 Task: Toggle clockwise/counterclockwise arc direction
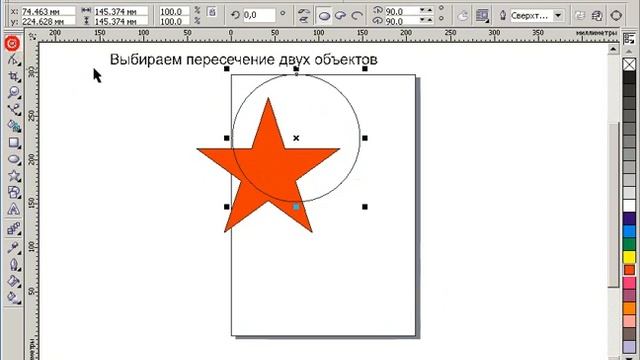click(x=462, y=16)
